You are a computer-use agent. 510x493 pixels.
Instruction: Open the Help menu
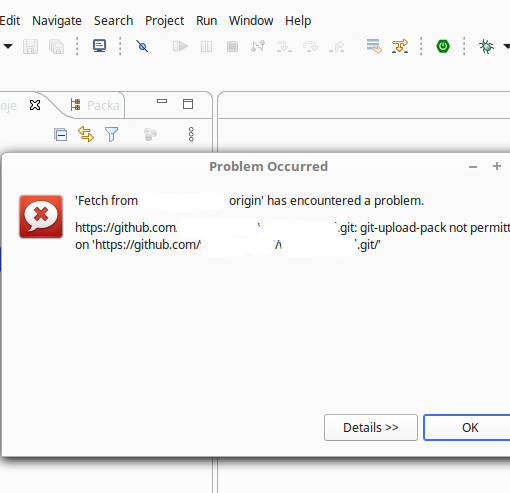298,21
